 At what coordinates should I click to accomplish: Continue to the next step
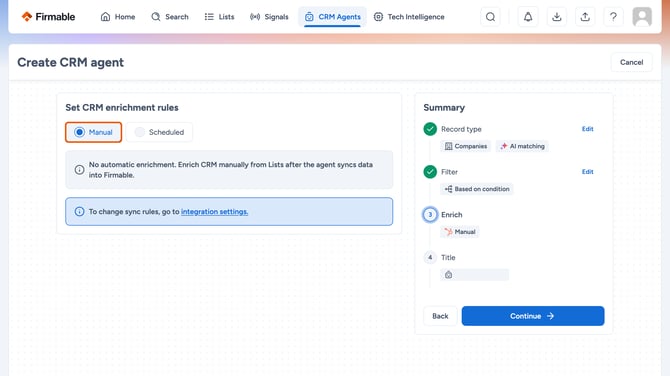click(x=533, y=316)
